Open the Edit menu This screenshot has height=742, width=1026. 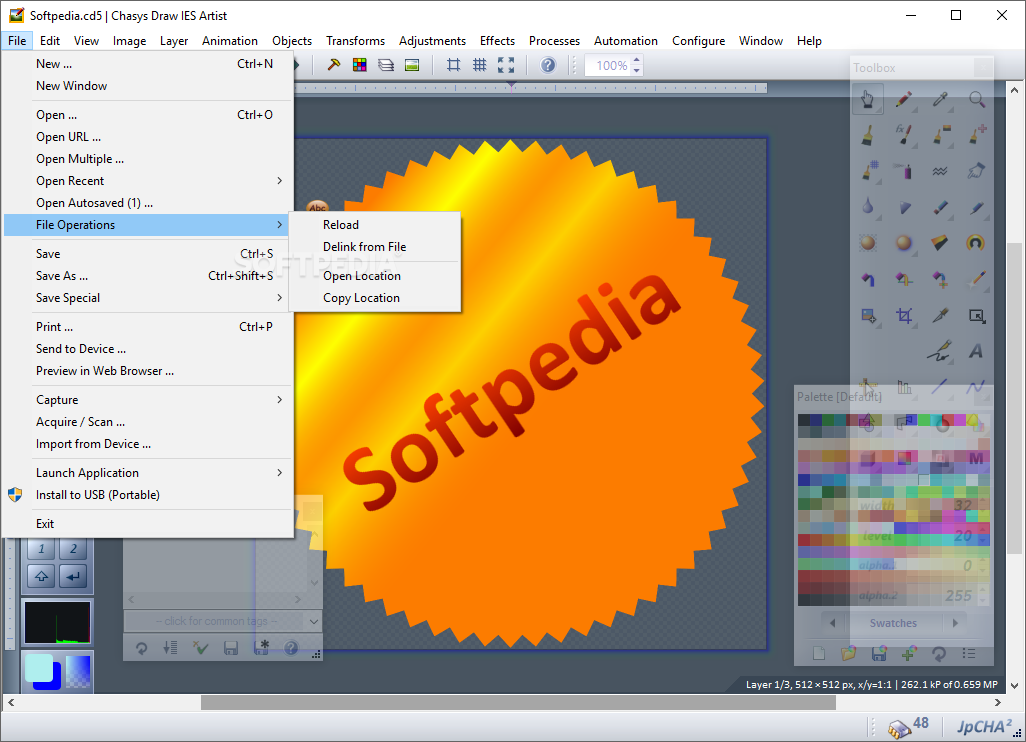(50, 41)
